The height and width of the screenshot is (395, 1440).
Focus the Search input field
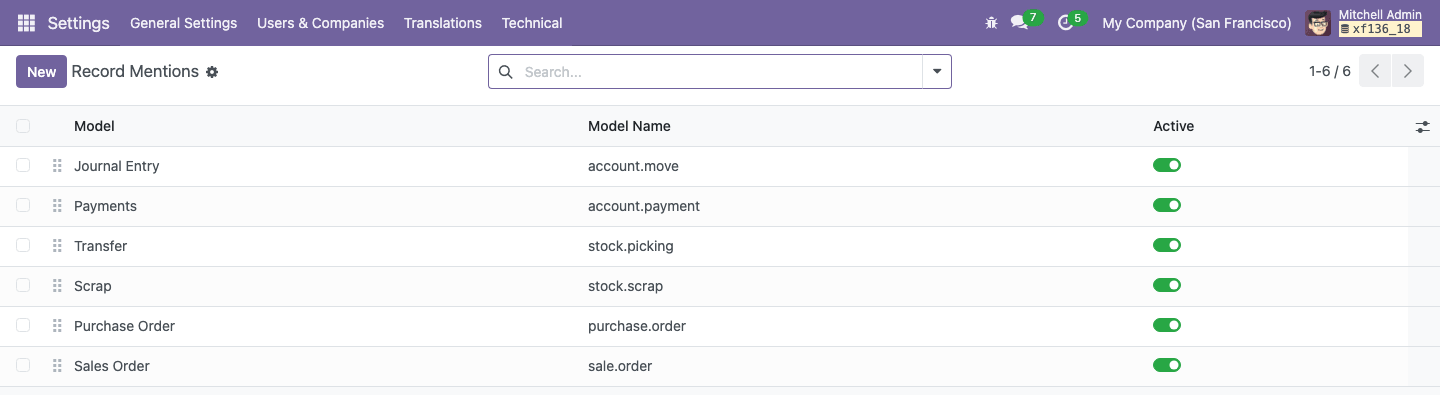coord(720,72)
